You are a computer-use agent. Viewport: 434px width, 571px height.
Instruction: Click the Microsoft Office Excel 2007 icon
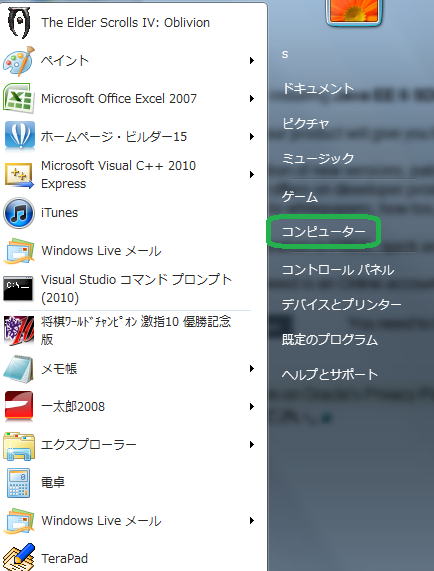(19, 98)
